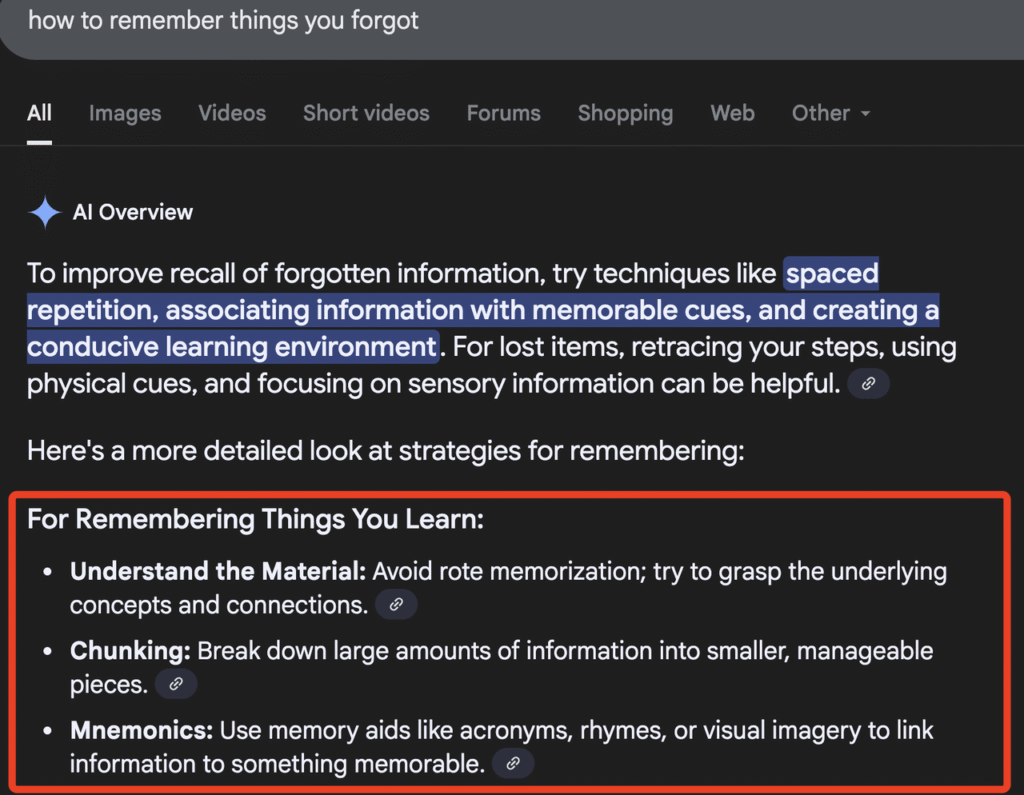Open source link beside Chunking bullet
Viewport: 1024px width, 795px height.
(x=175, y=684)
